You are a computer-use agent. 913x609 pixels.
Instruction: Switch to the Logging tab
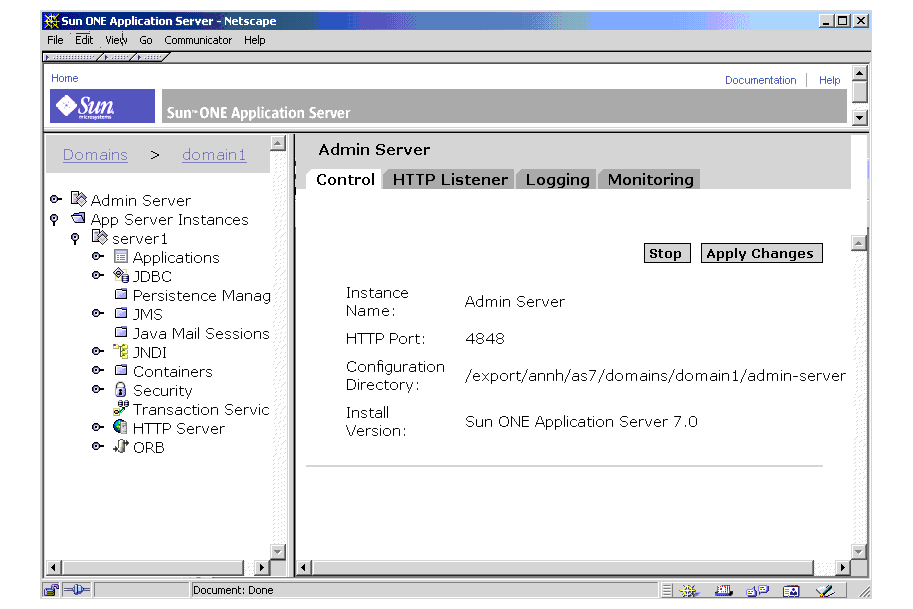pos(557,179)
